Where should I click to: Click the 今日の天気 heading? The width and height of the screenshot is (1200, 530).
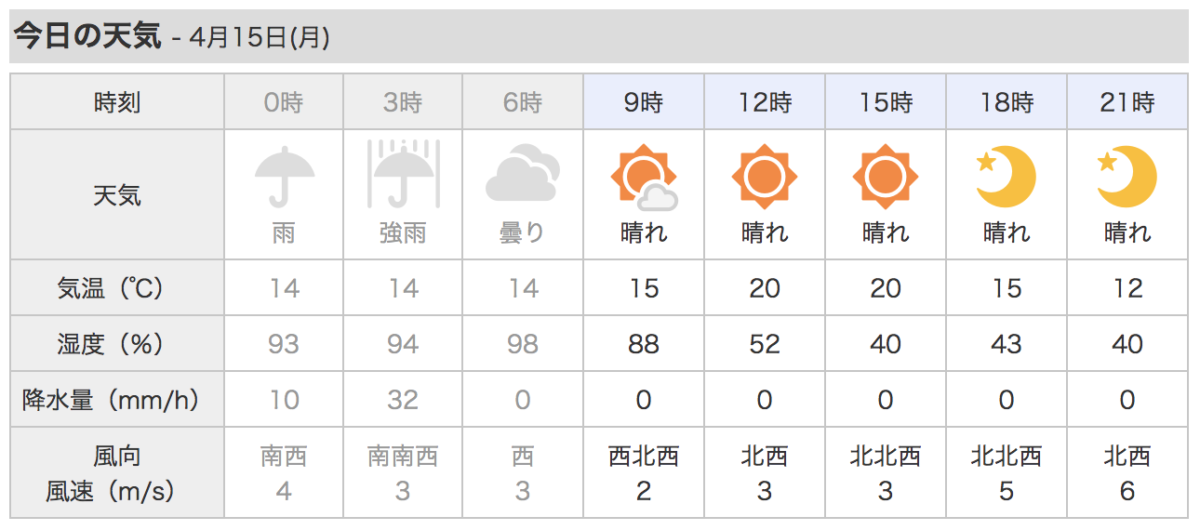pos(86,37)
